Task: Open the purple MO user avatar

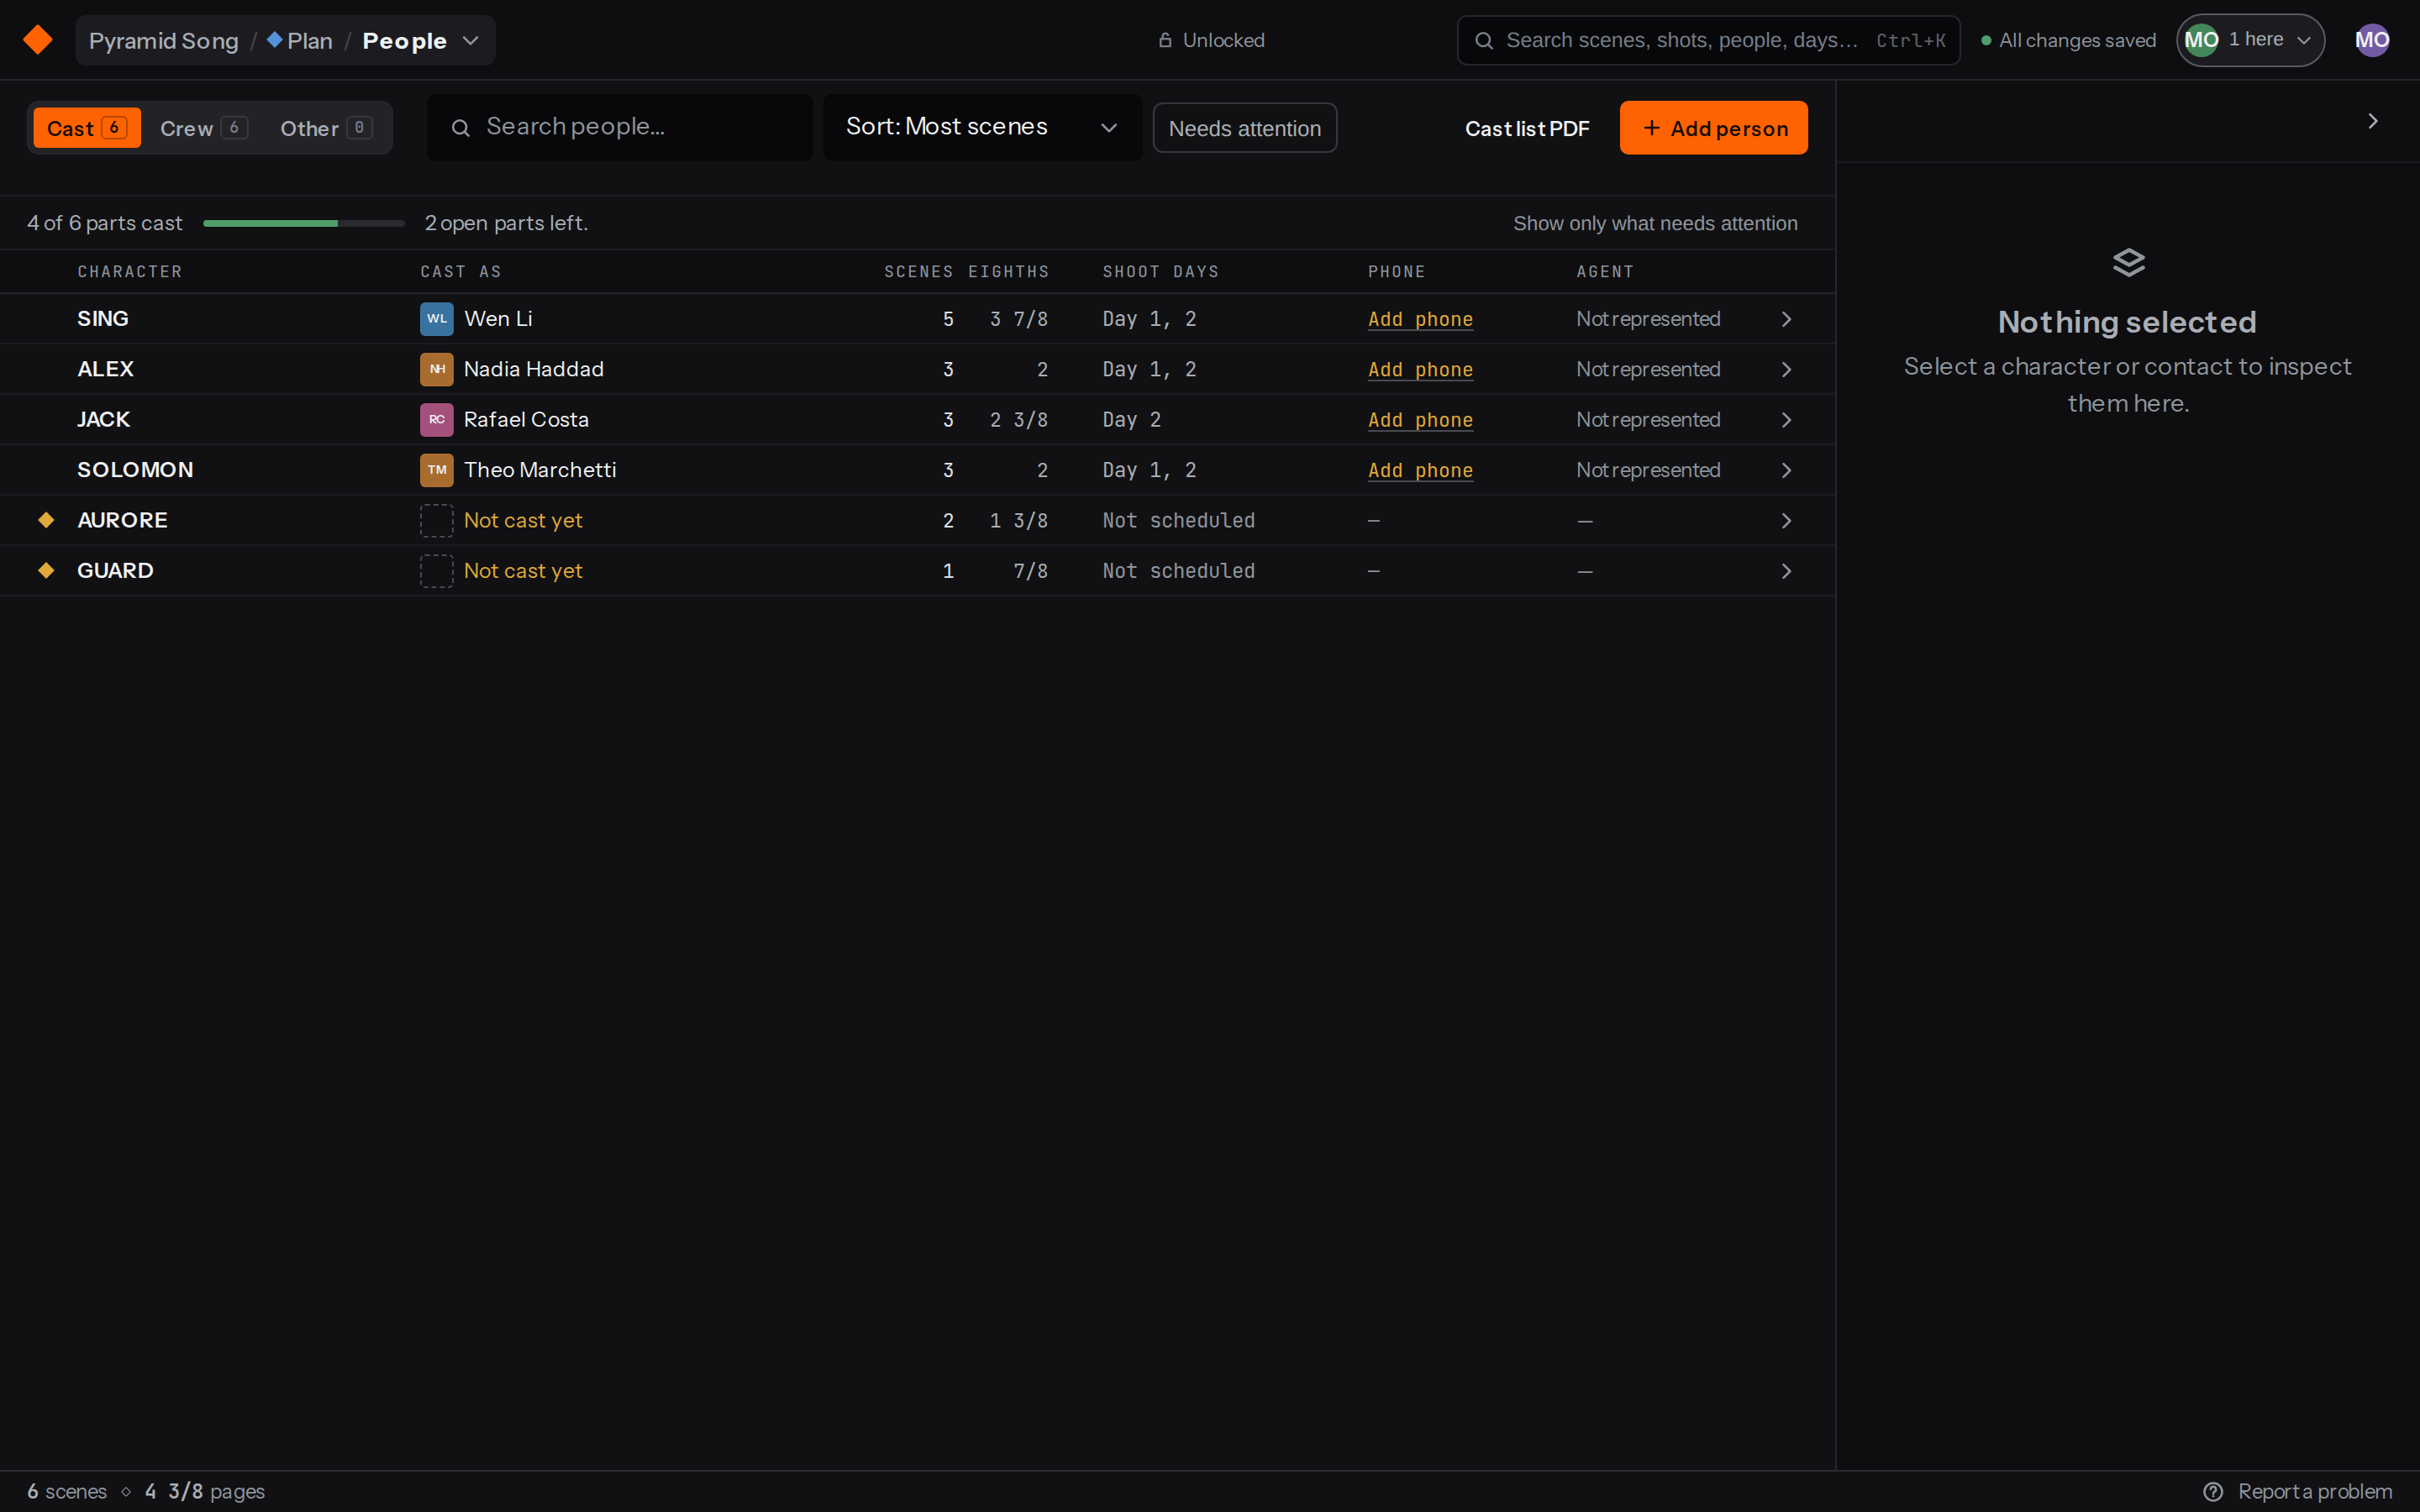Action: click(x=2372, y=40)
